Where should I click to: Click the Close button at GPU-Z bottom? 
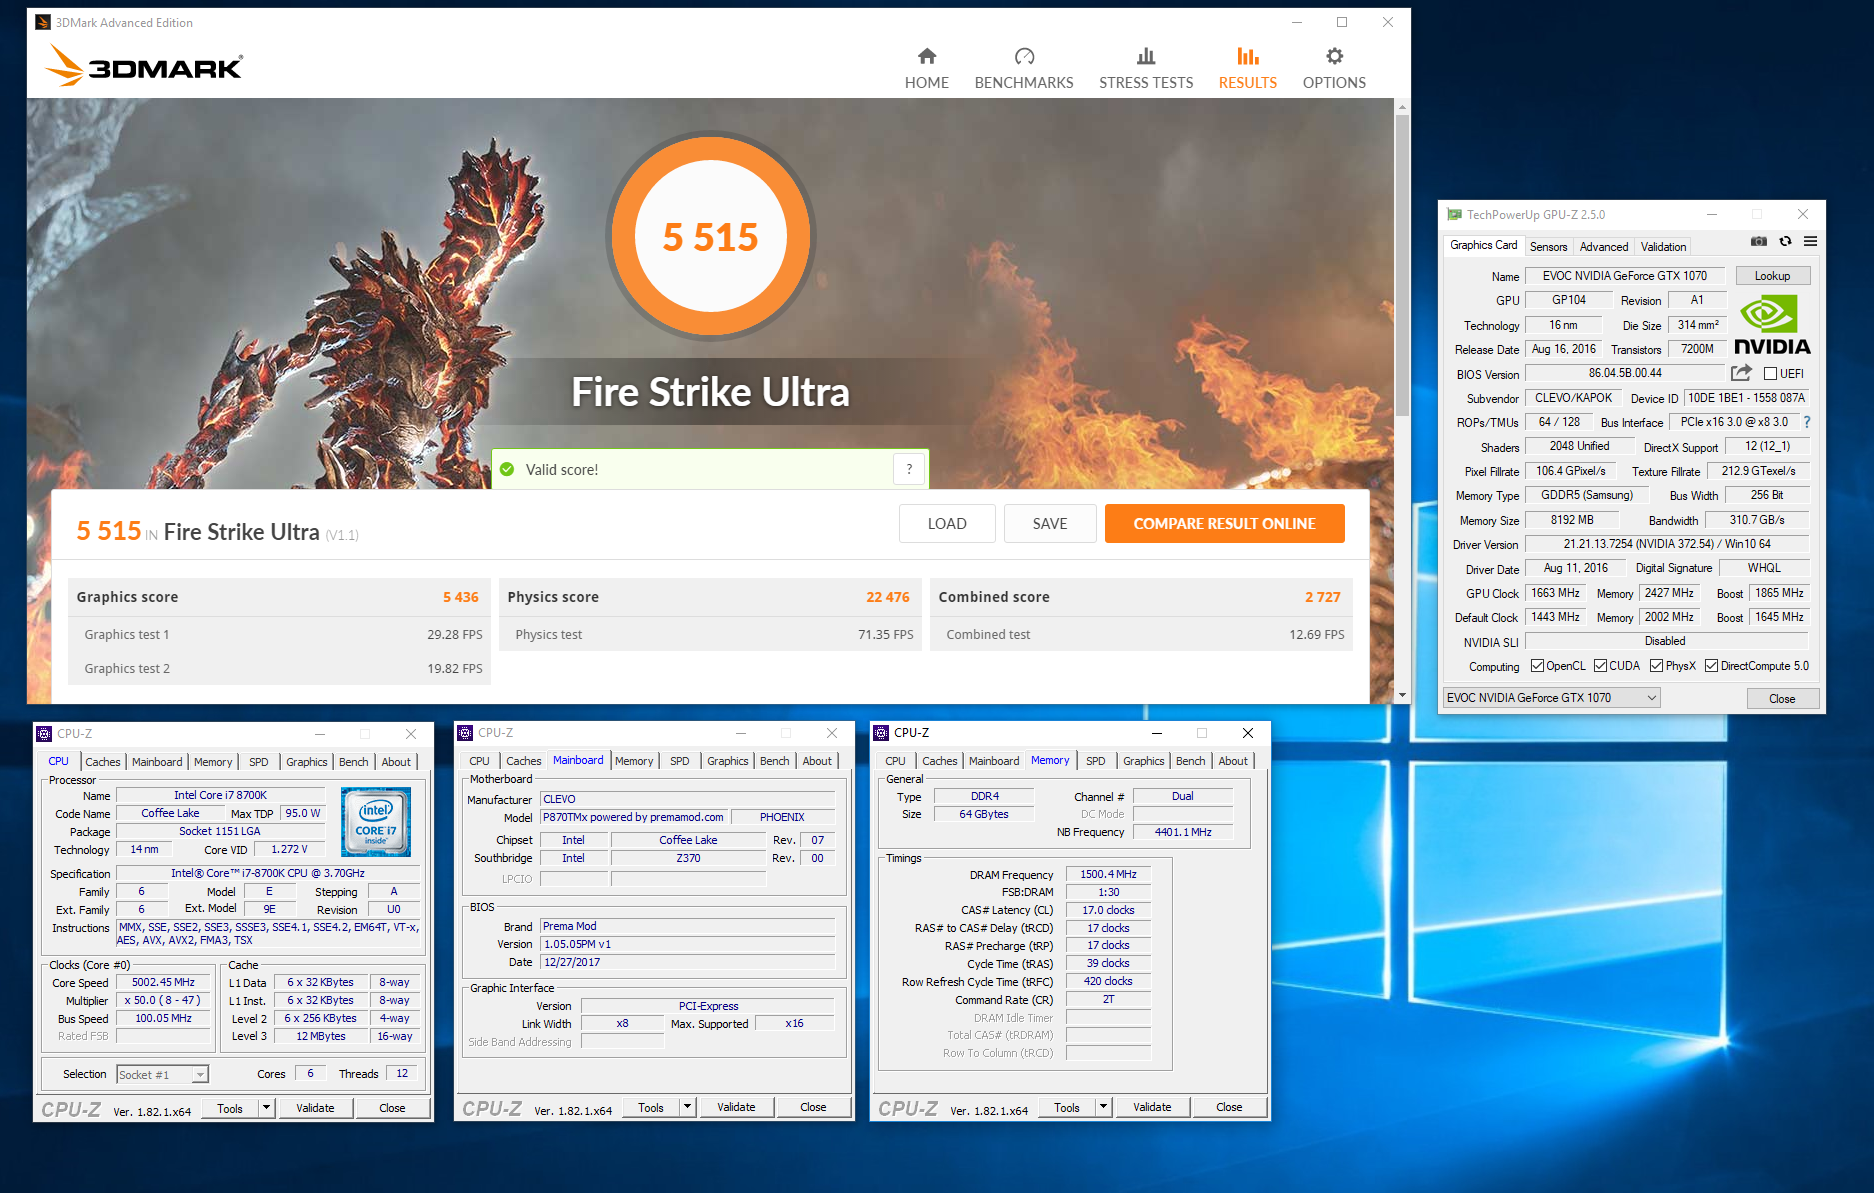tap(1782, 698)
